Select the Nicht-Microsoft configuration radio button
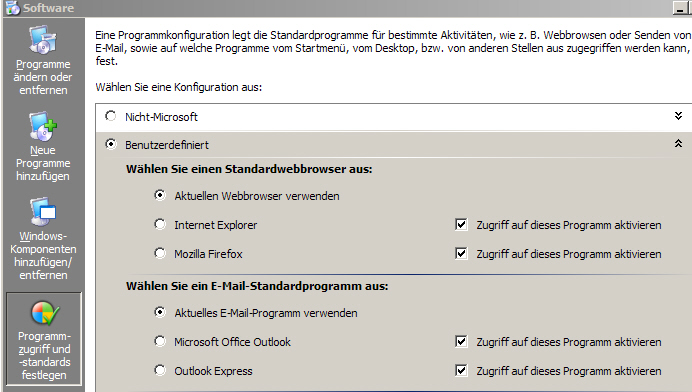The image size is (692, 392). (x=111, y=116)
